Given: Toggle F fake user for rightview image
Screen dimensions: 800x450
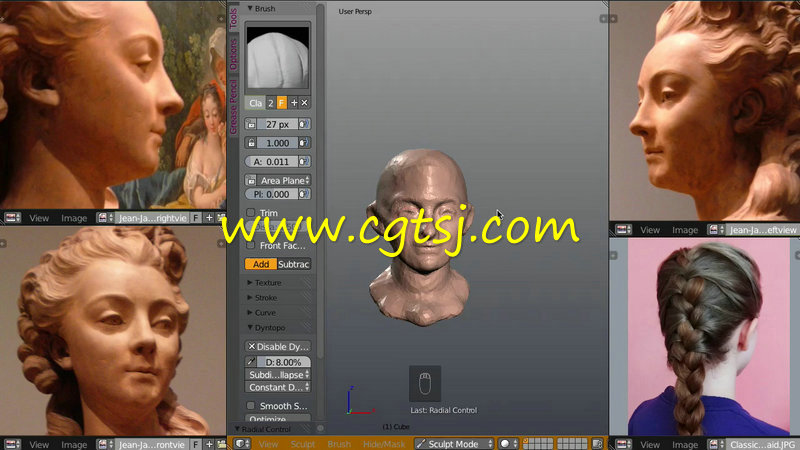Looking at the screenshot, I should point(196,218).
